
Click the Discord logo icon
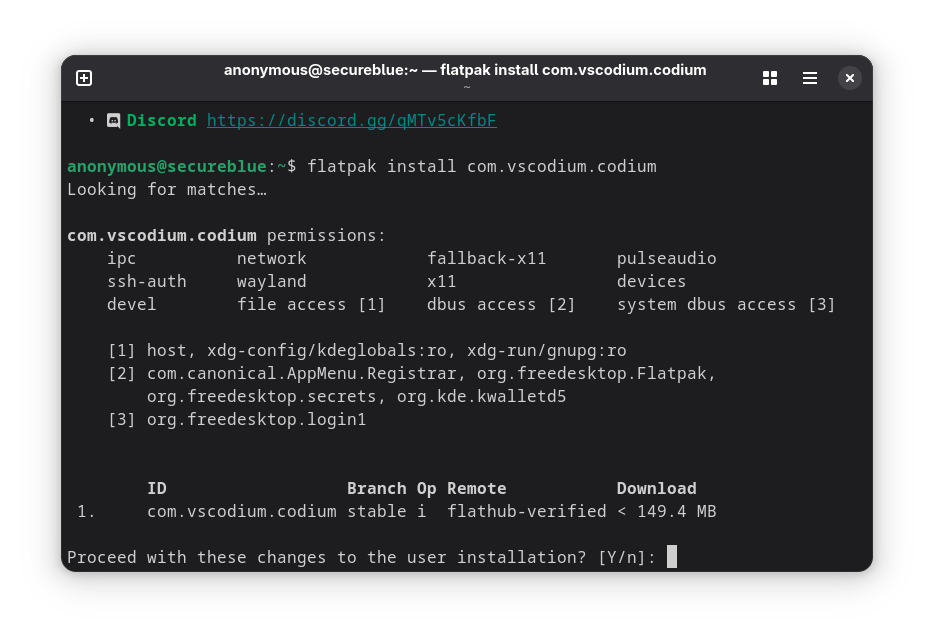[x=113, y=120]
